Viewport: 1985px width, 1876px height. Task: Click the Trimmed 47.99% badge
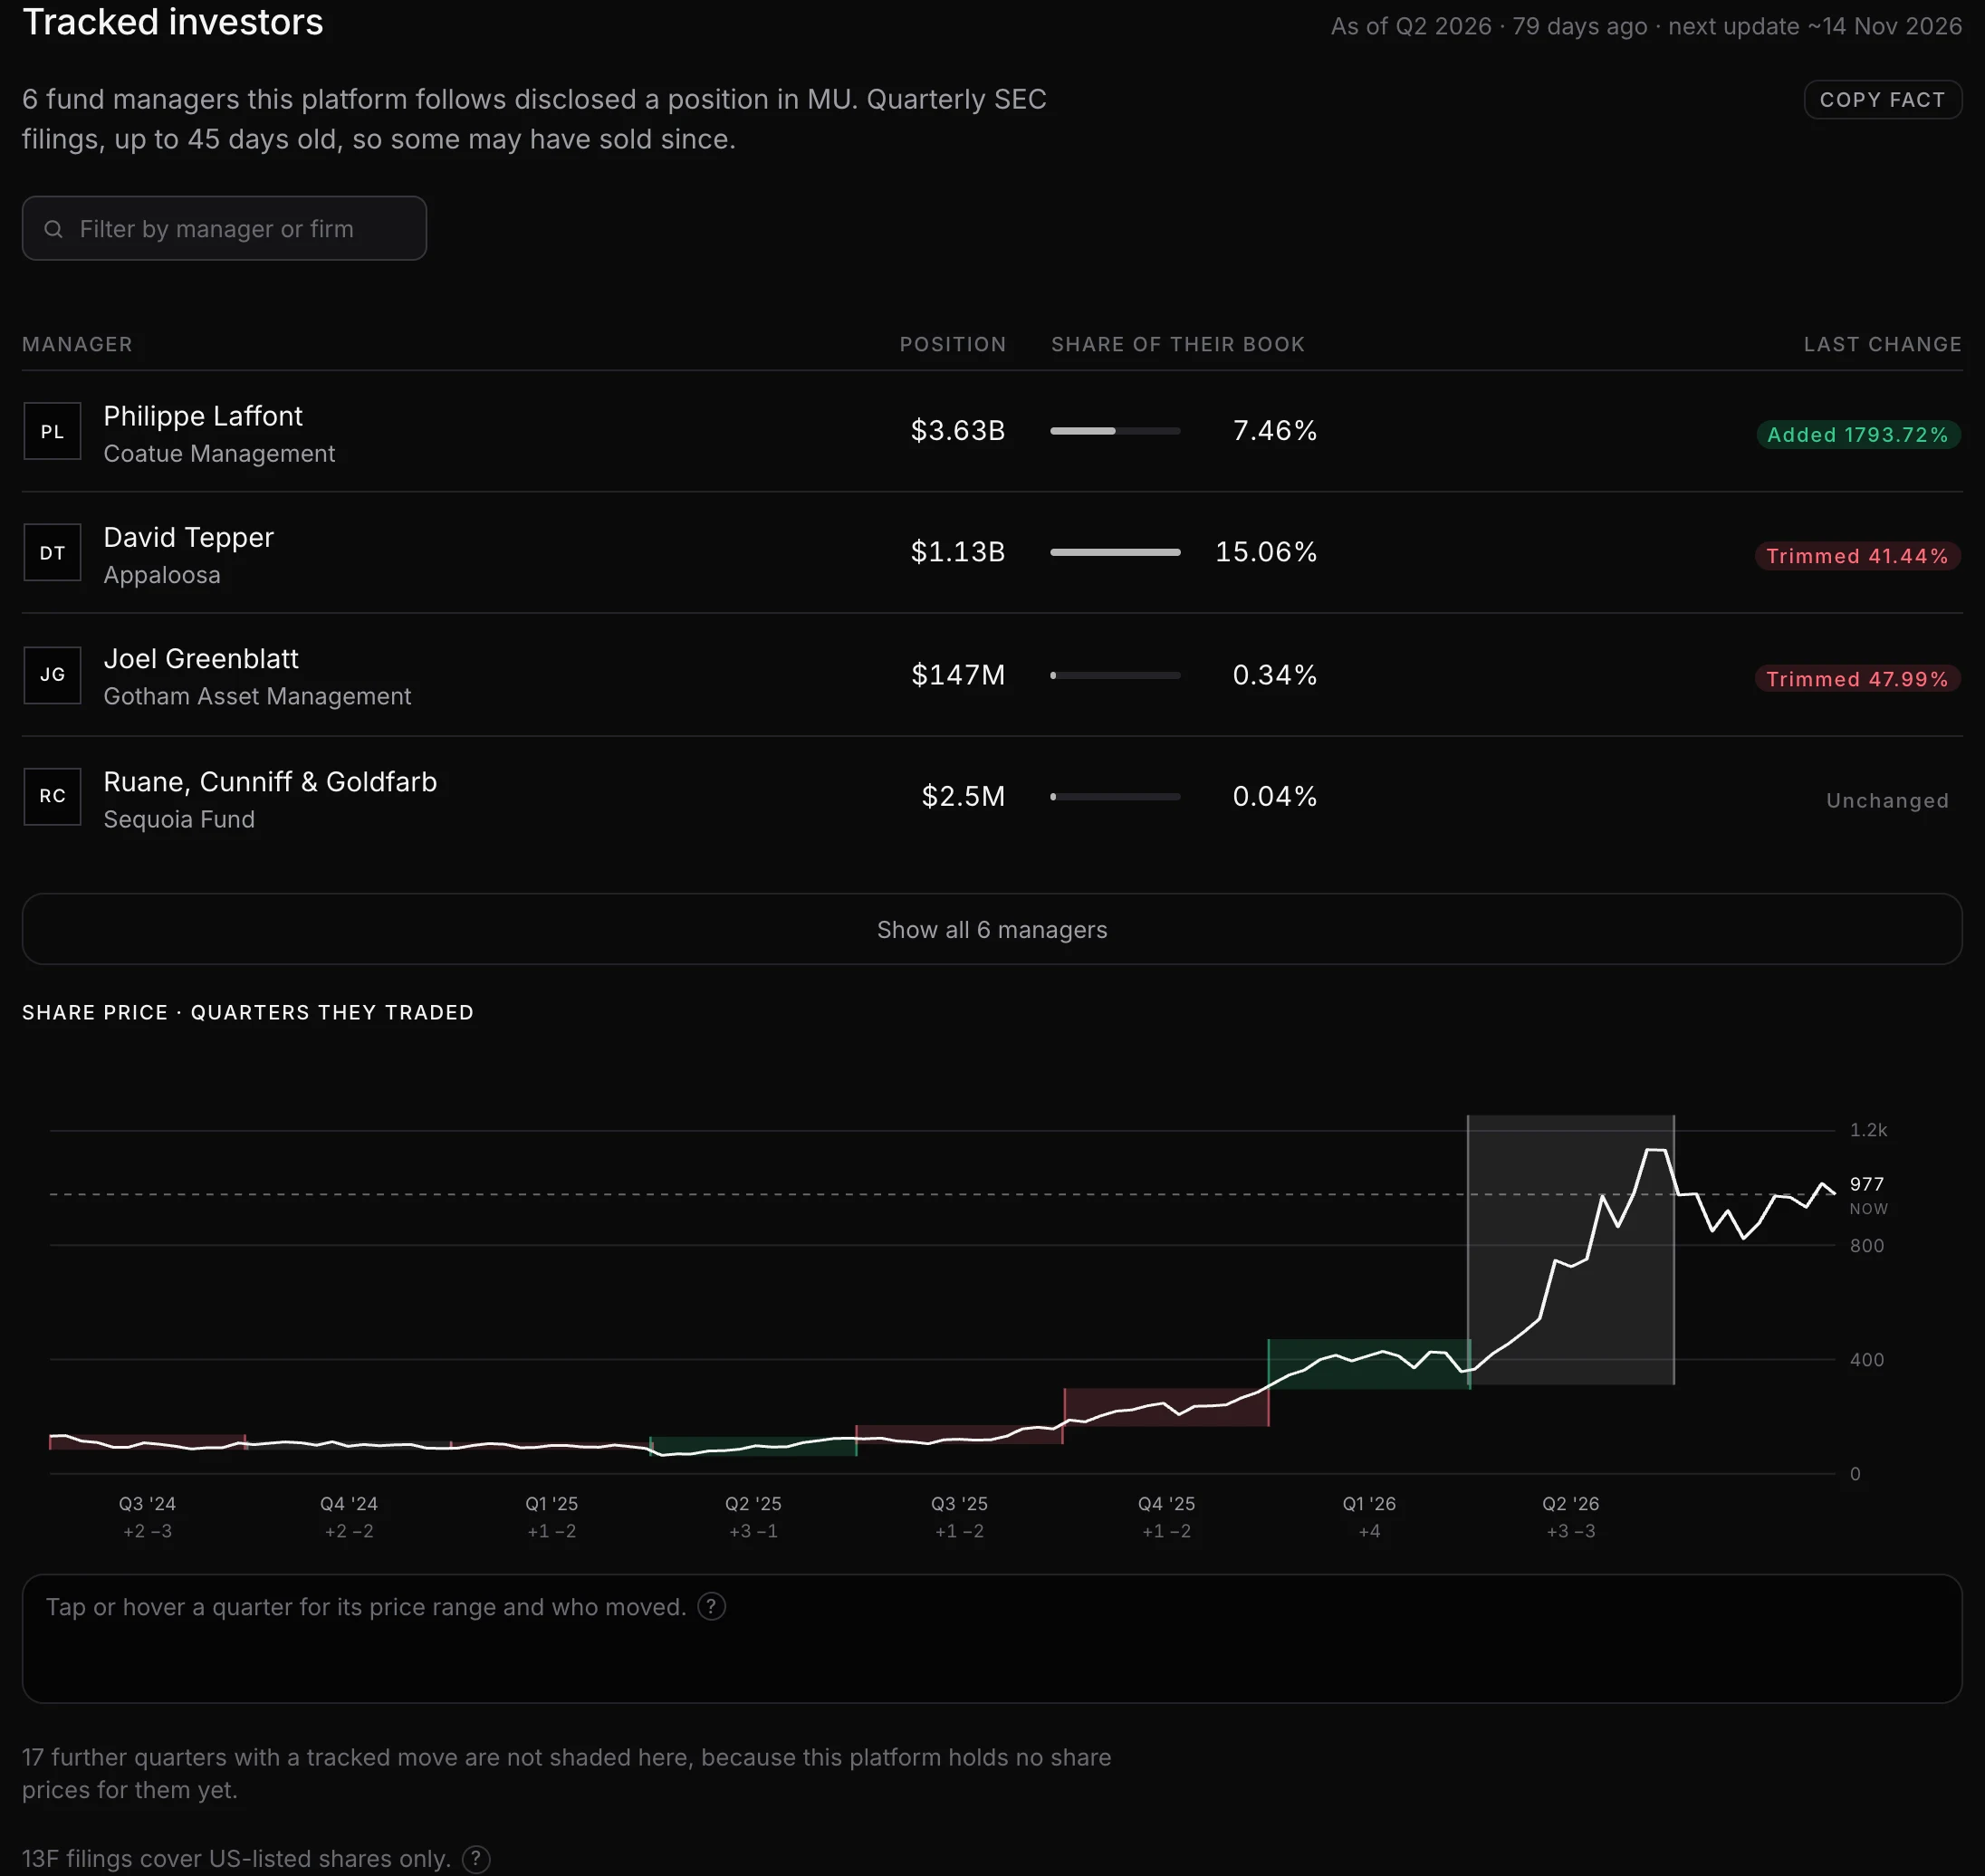1858,679
